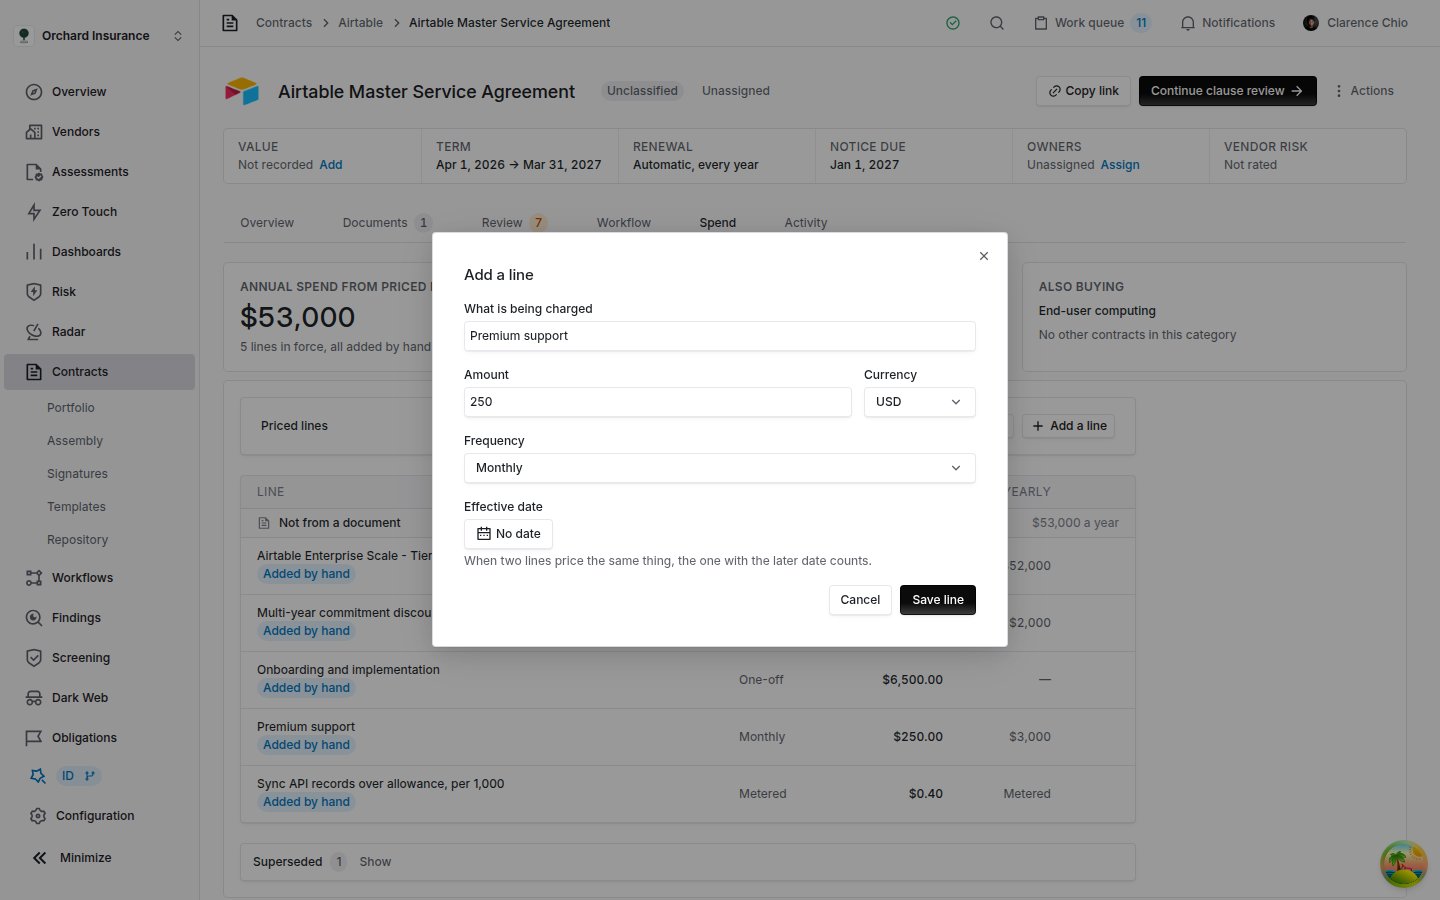The height and width of the screenshot is (900, 1440).
Task: Expand the Orchard Insurance workspace switcher
Action: 100,36
